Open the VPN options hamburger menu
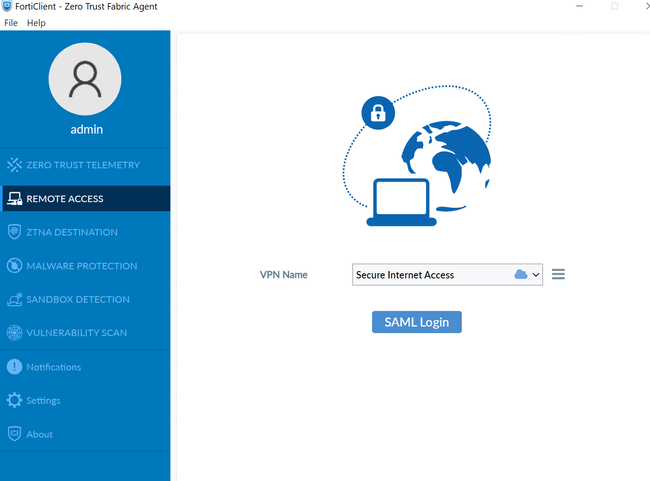Screen dimensions: 650x481 click(558, 274)
